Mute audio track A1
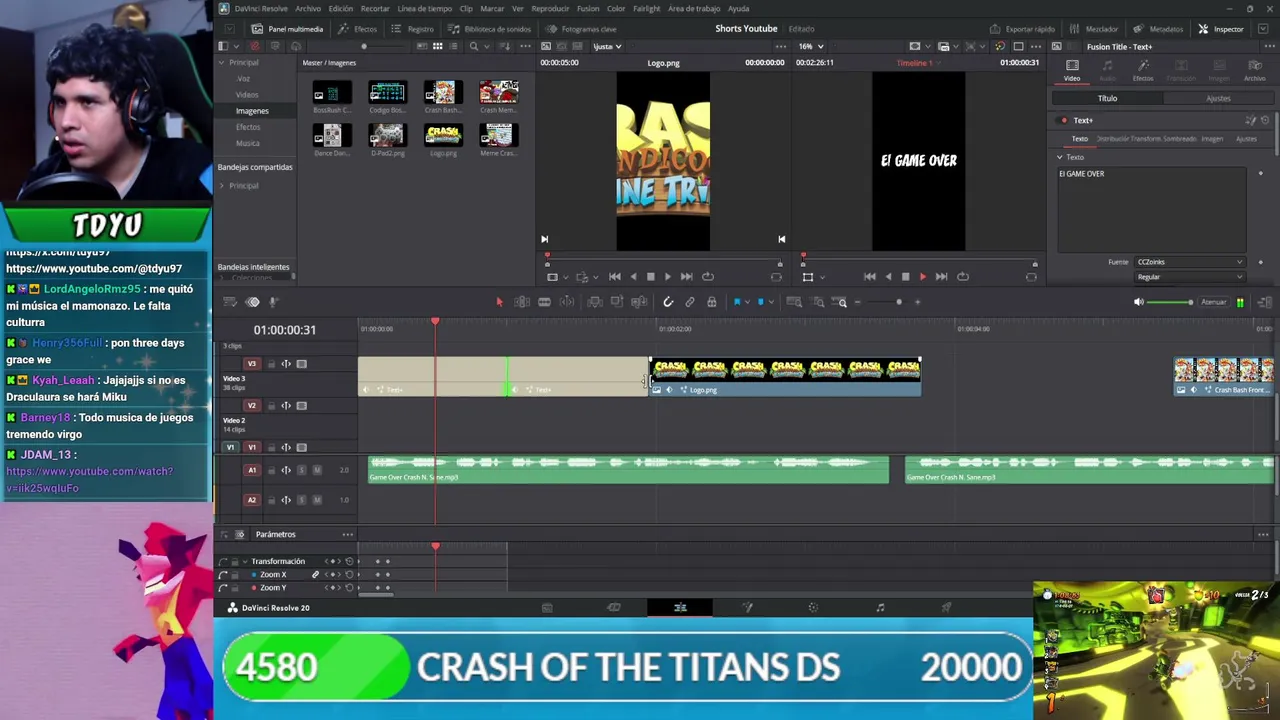This screenshot has width=1280, height=720. pyautogui.click(x=317, y=470)
